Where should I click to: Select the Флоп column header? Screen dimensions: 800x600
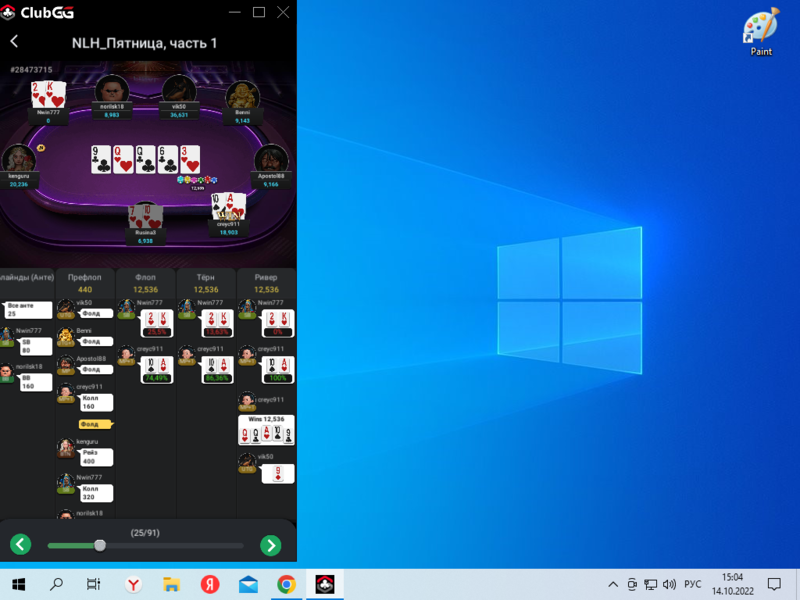coord(146,276)
